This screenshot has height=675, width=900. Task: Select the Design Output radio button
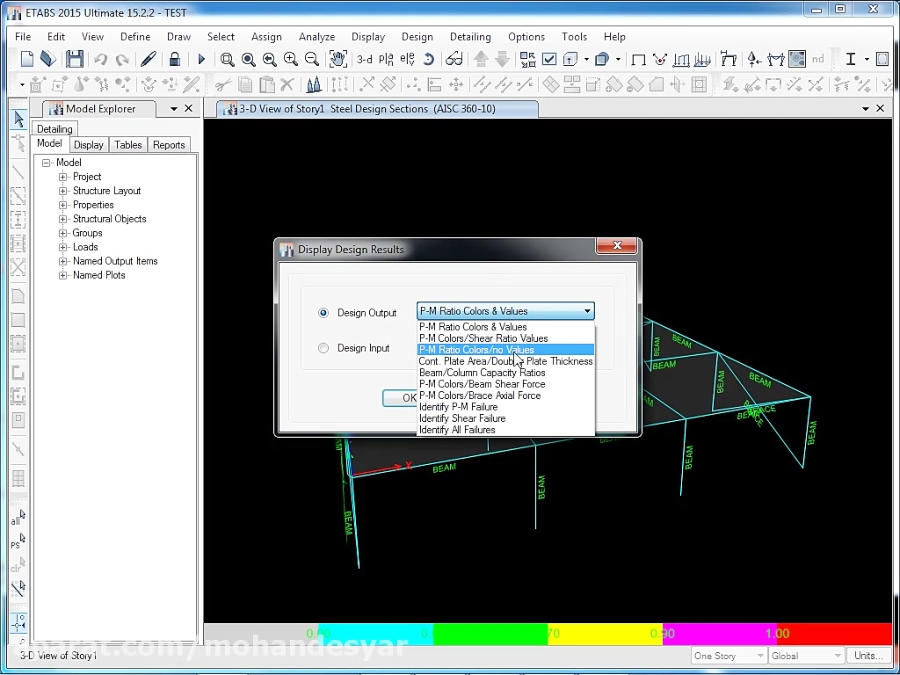point(323,313)
